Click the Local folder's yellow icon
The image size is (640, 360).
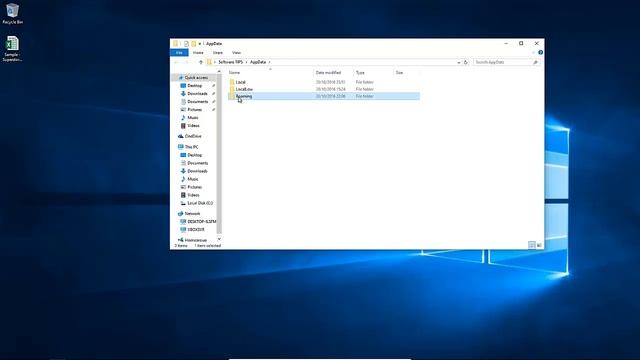[232, 82]
